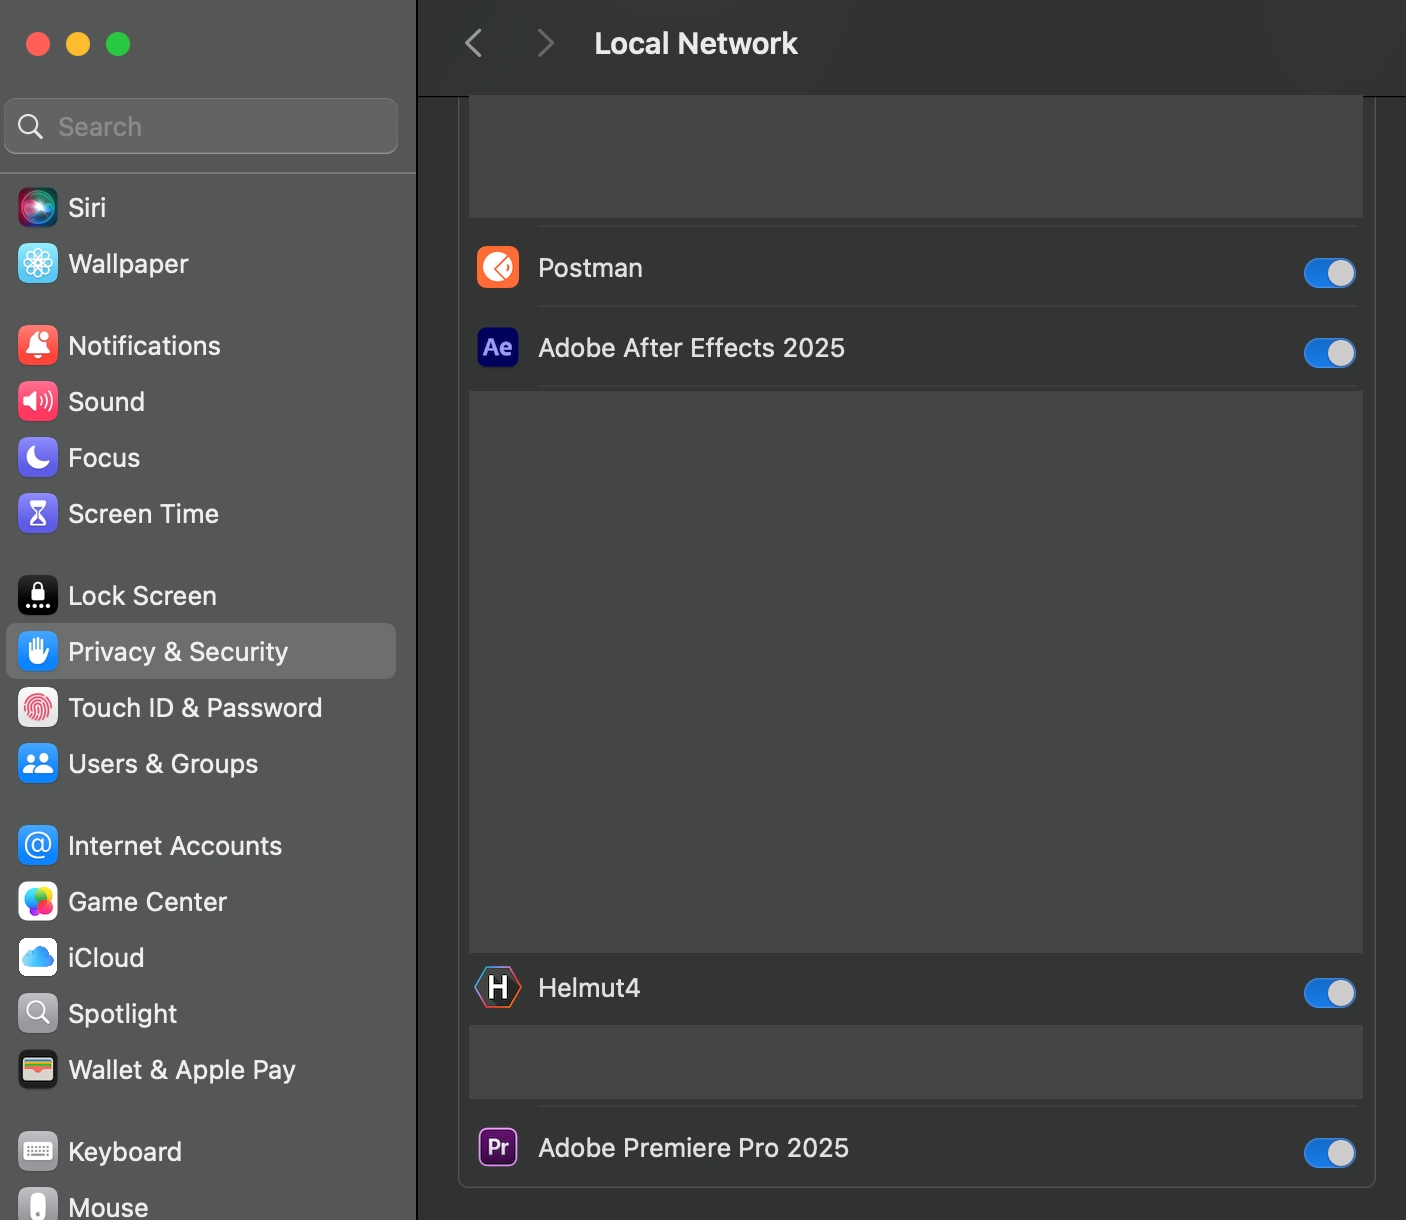This screenshot has width=1406, height=1220.
Task: Go back using the left chevron
Action: (474, 43)
